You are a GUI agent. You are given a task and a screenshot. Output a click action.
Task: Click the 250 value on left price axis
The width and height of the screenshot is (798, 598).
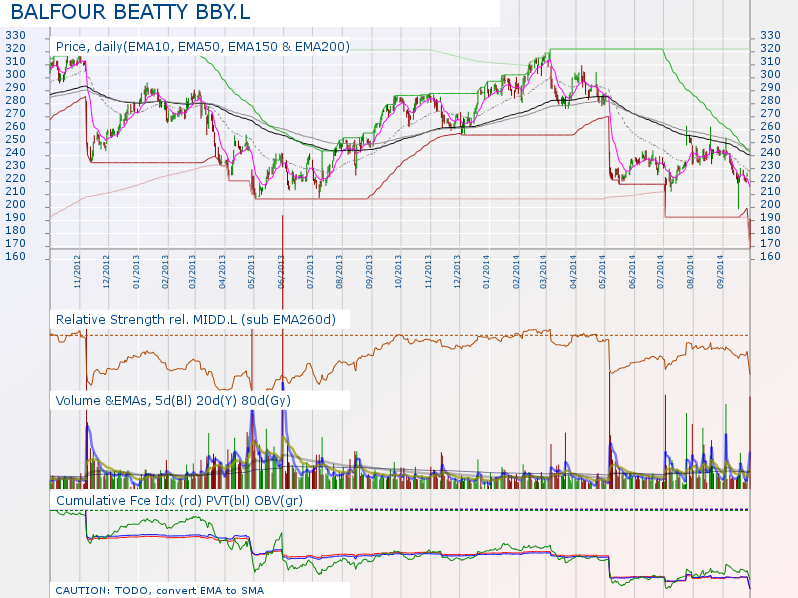click(x=15, y=139)
